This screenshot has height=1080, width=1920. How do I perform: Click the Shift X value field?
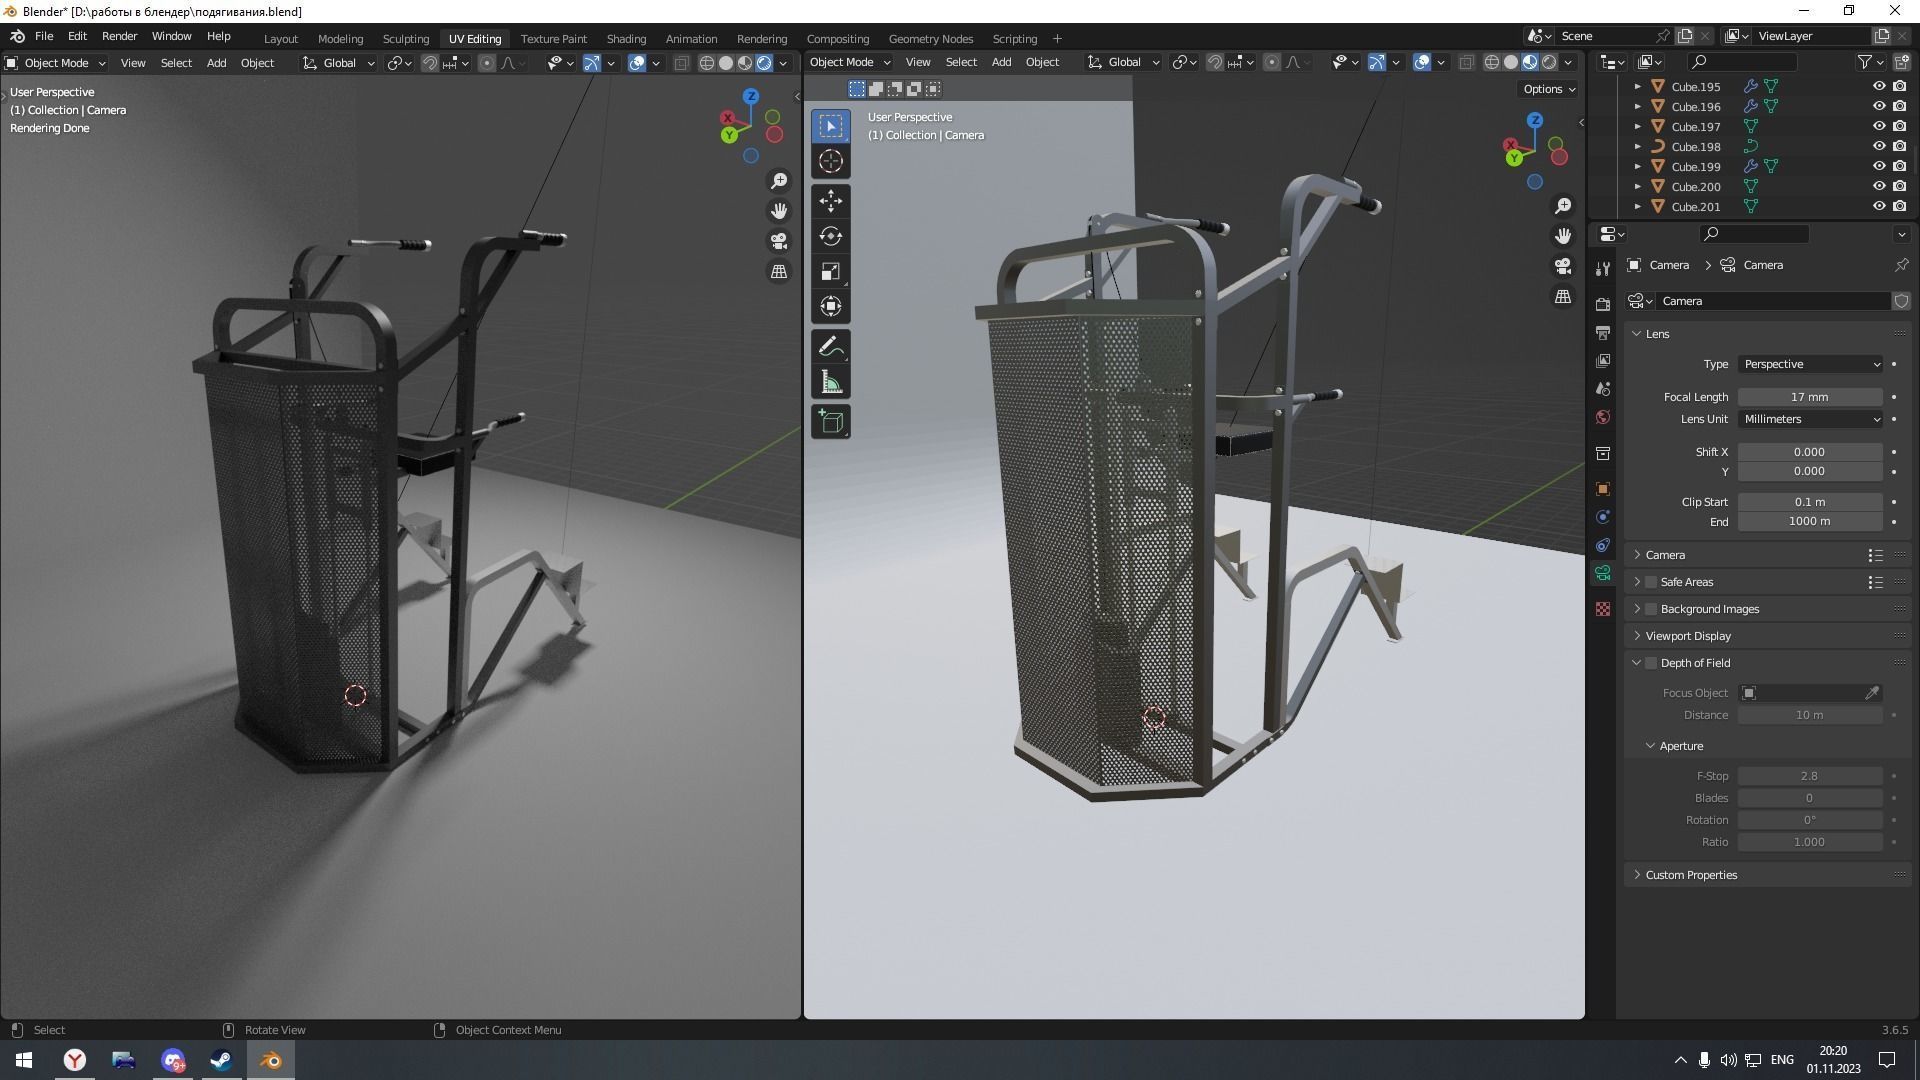point(1810,452)
